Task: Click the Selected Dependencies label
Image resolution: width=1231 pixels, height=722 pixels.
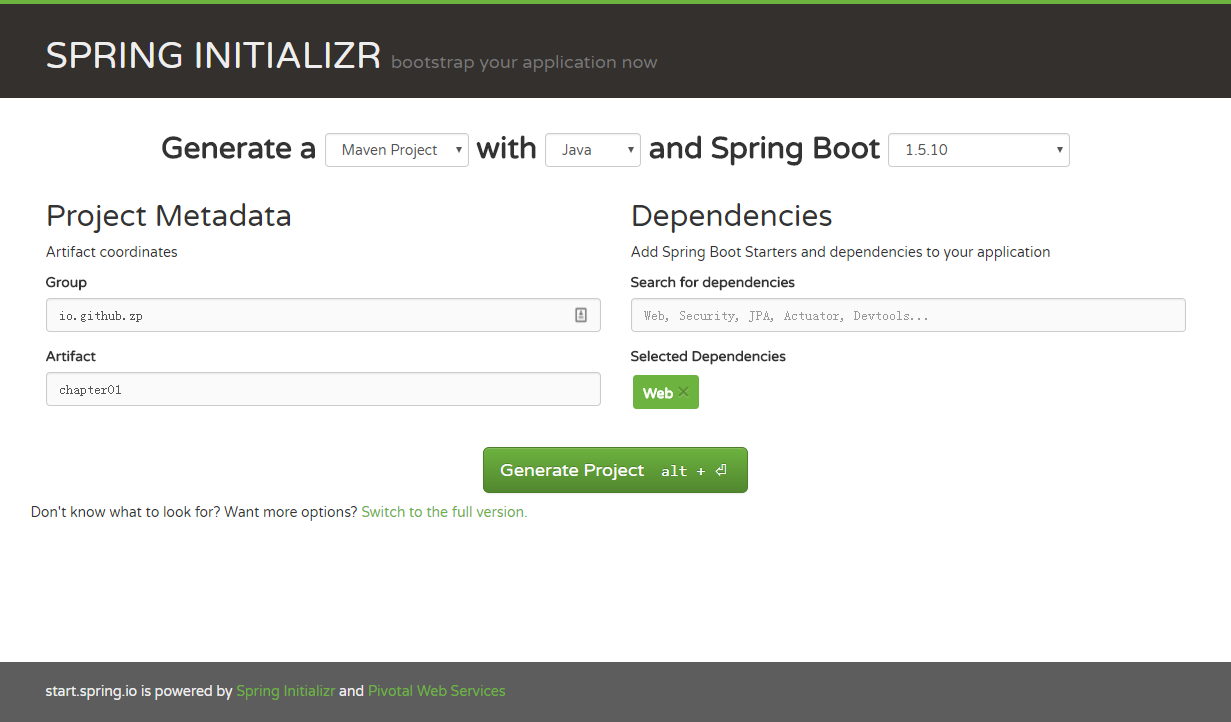Action: click(x=708, y=357)
